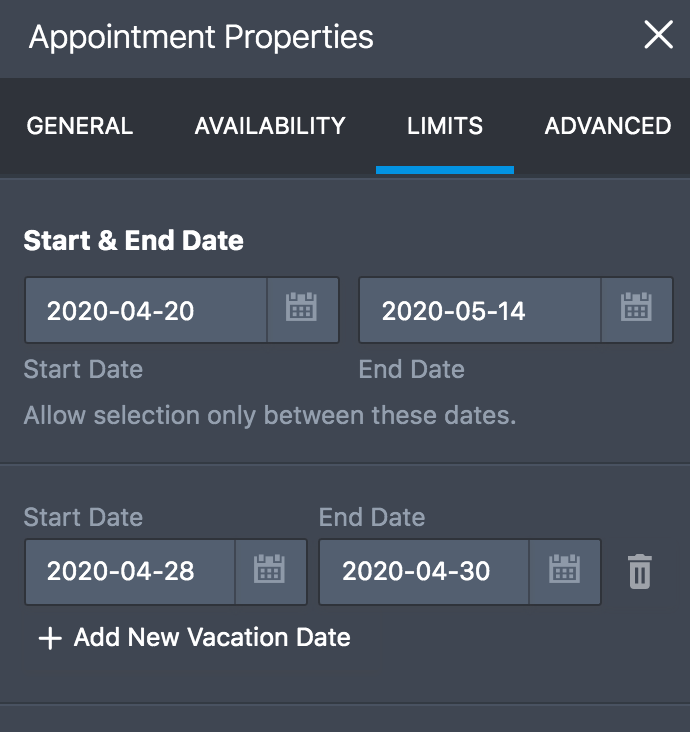Click the Start Date label under 2020-04-20
The height and width of the screenshot is (732, 690).
tap(83, 369)
